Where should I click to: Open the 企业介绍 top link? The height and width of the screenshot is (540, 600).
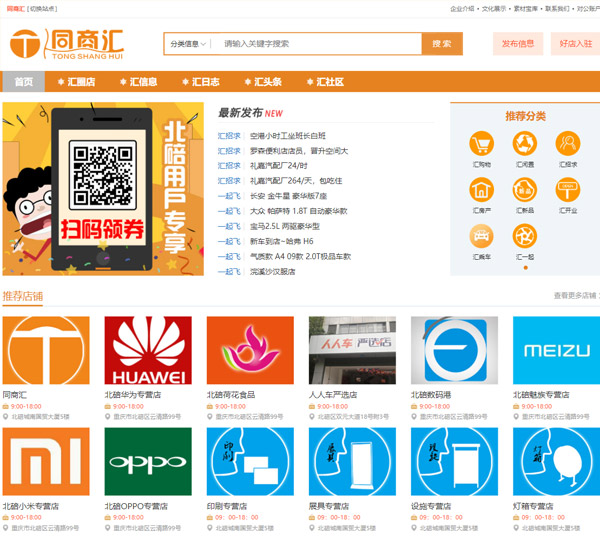point(462,9)
